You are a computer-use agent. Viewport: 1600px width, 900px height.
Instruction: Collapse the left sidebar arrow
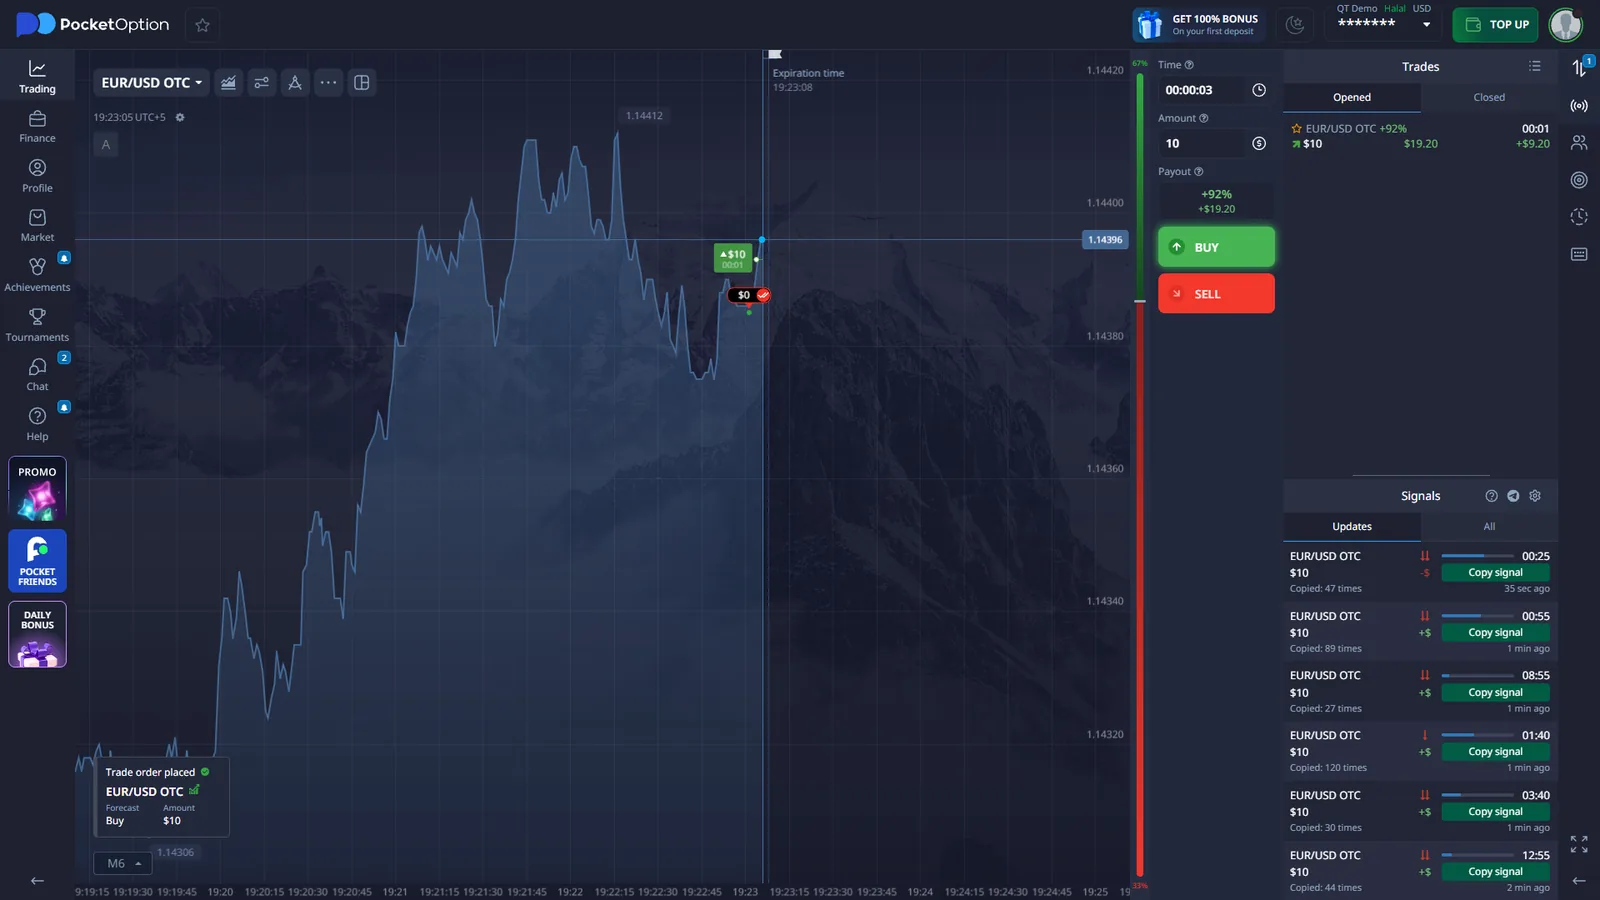click(37, 881)
